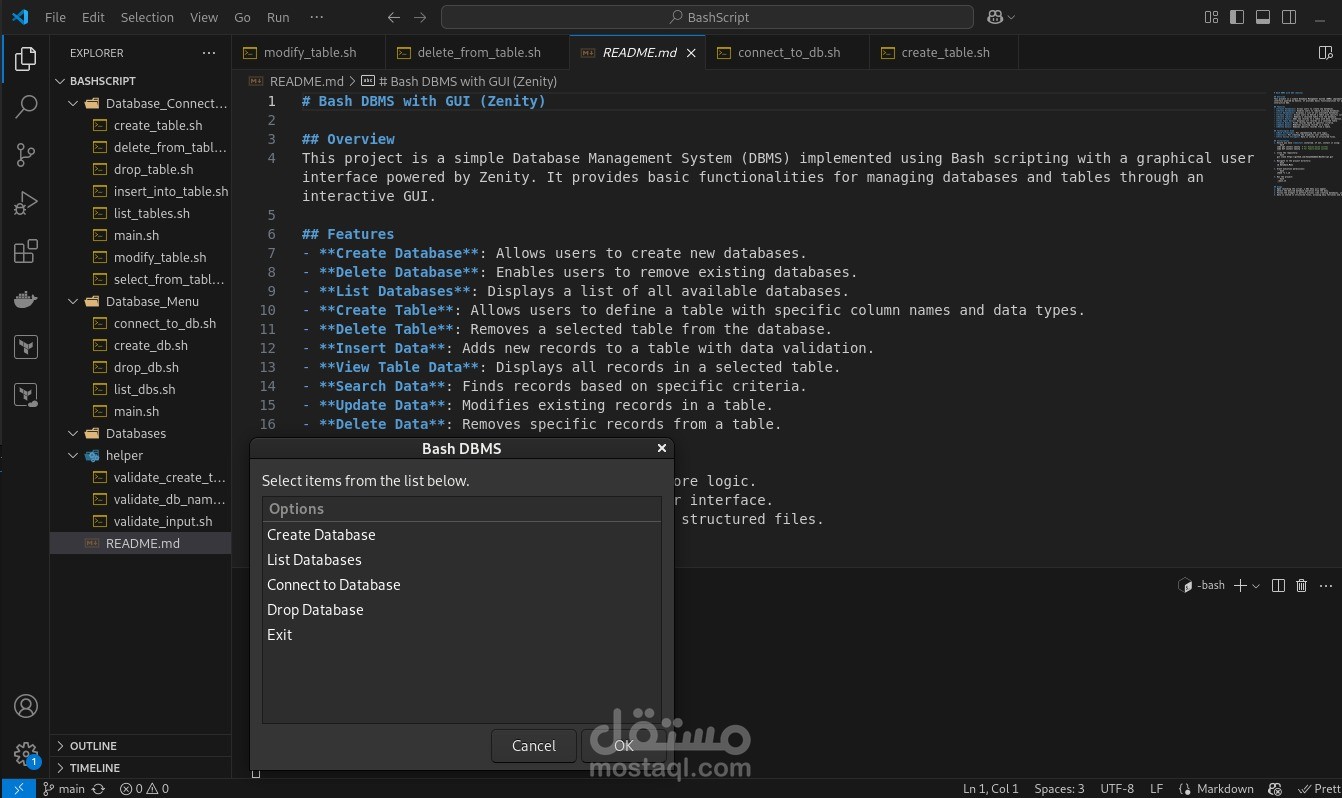The height and width of the screenshot is (798, 1342).
Task: Toggle the bottom panel layout button
Action: click(x=1263, y=17)
